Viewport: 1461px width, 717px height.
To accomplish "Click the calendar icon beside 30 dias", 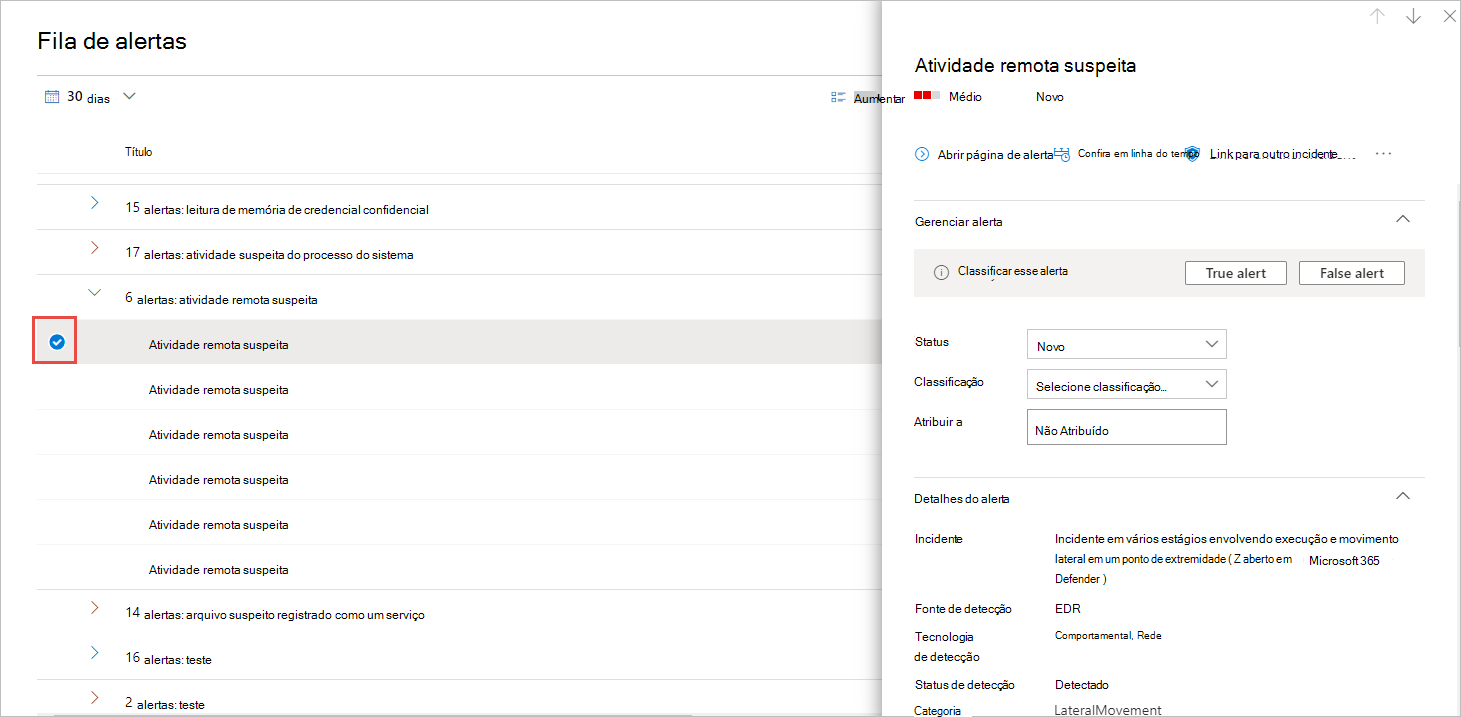I will coord(52,97).
